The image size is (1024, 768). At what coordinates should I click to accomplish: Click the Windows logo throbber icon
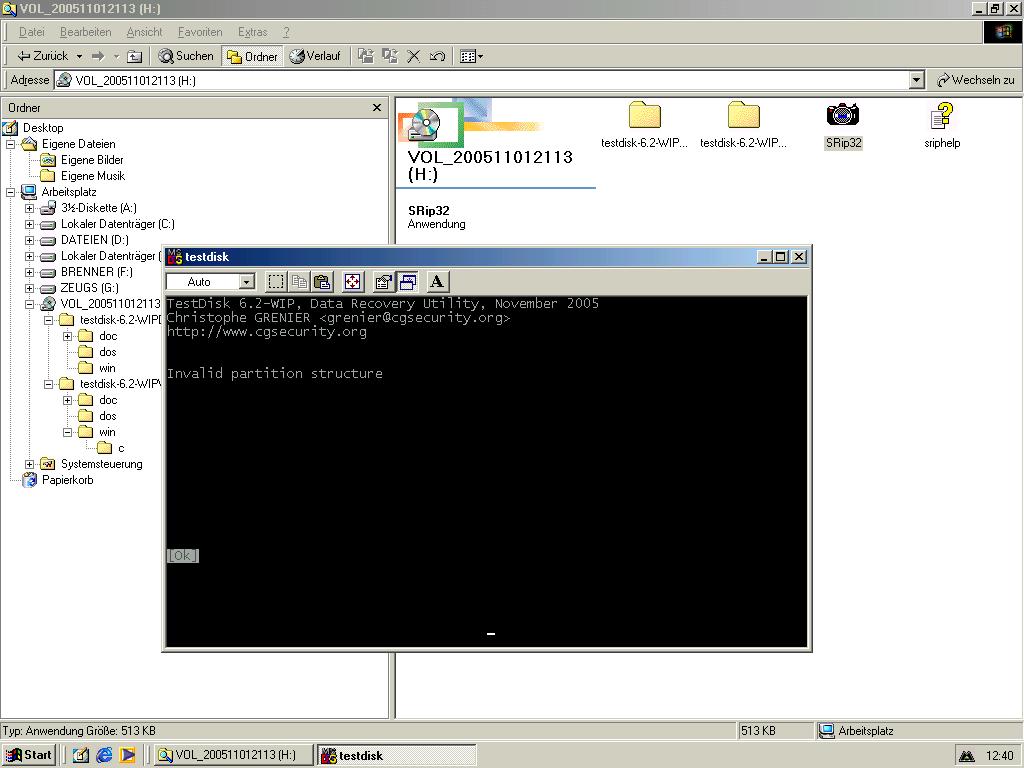click(1002, 32)
